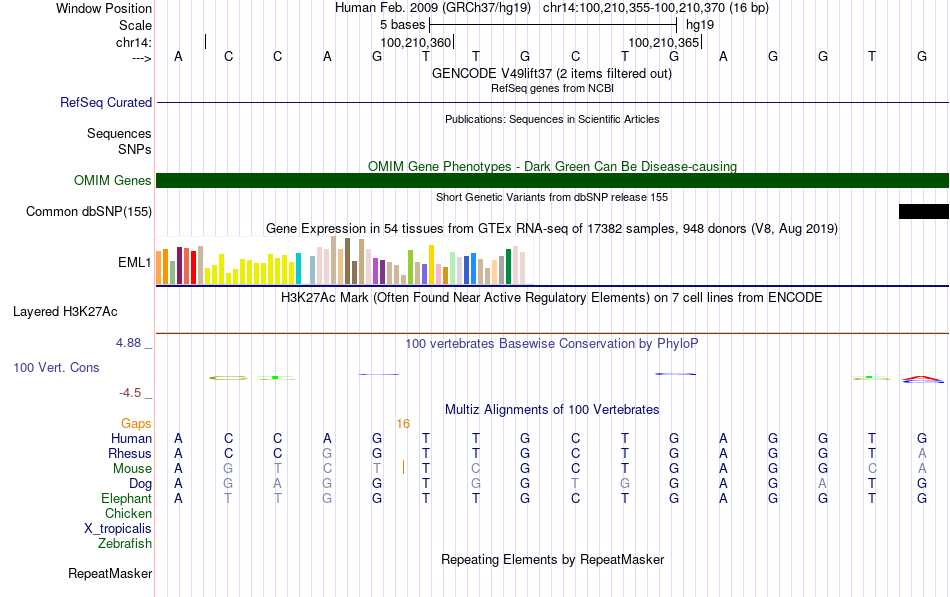950x597 pixels.
Task: Click the 100,210,365 coordinate marker
Action: 663,42
